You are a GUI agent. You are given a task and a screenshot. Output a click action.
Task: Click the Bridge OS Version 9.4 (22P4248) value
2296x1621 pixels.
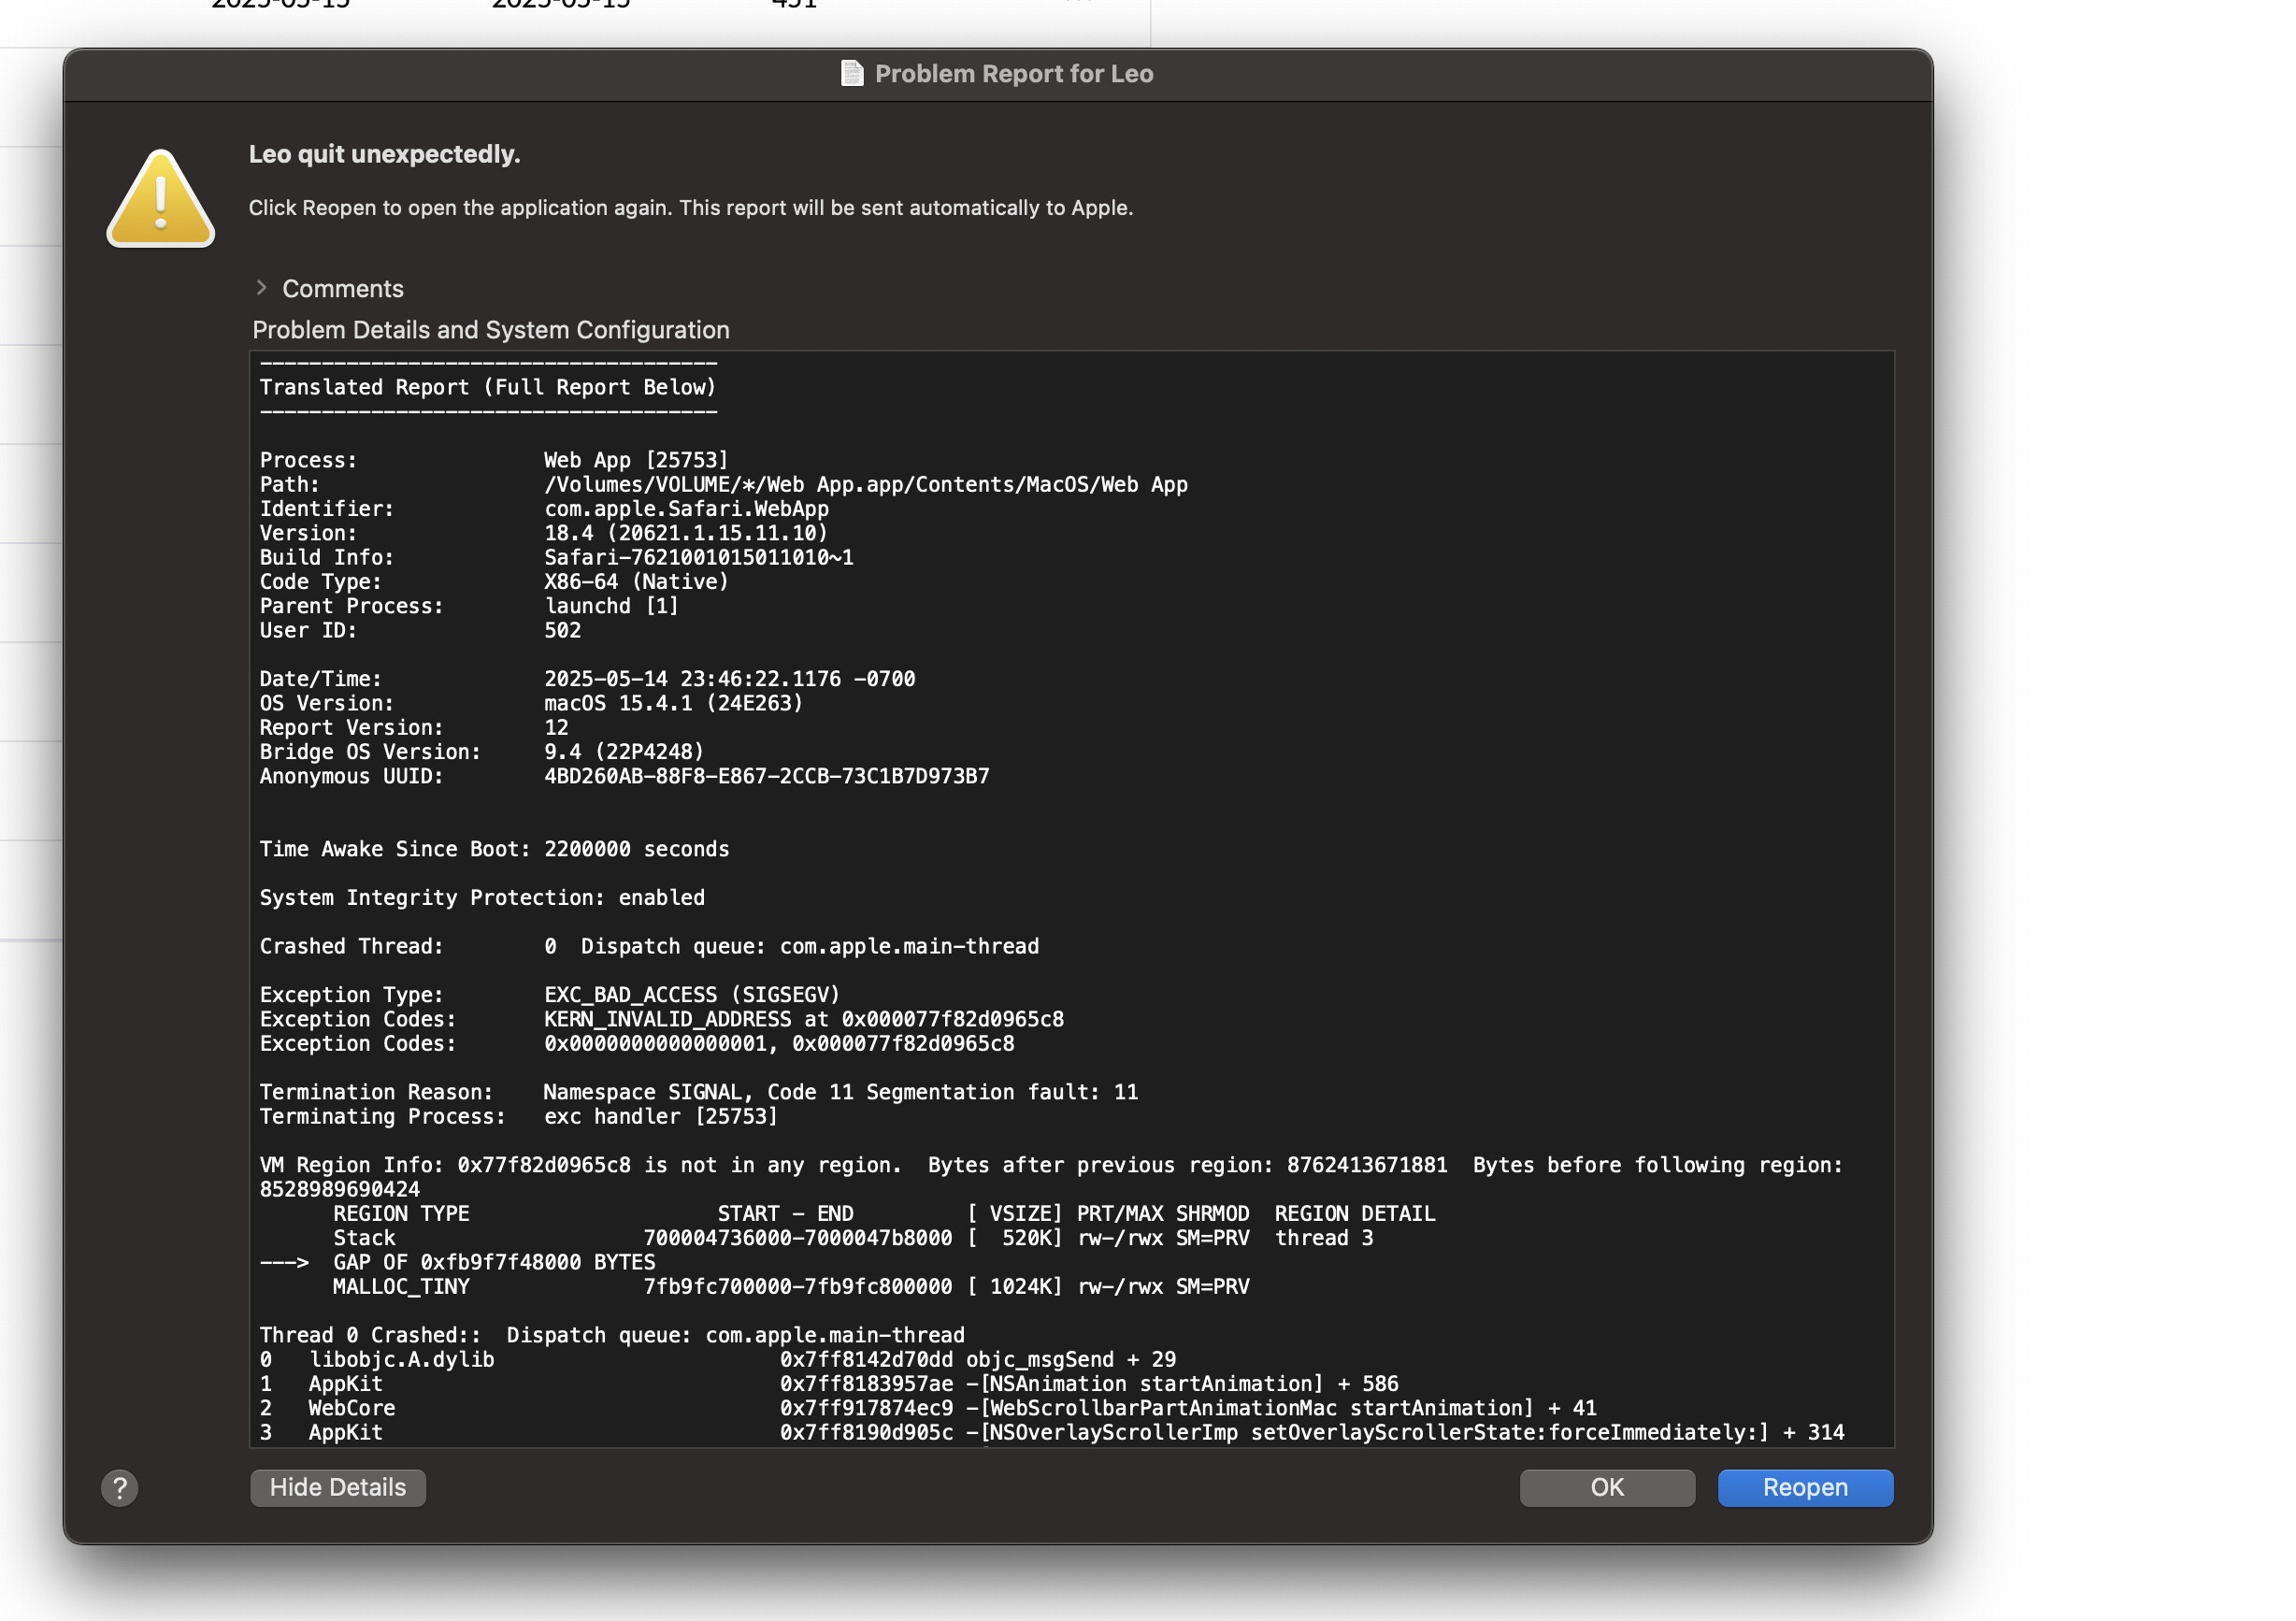point(624,752)
